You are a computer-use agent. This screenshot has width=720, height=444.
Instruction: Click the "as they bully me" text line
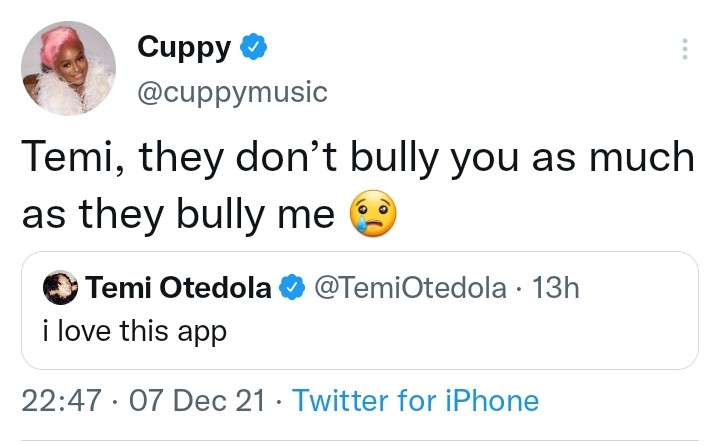click(178, 214)
